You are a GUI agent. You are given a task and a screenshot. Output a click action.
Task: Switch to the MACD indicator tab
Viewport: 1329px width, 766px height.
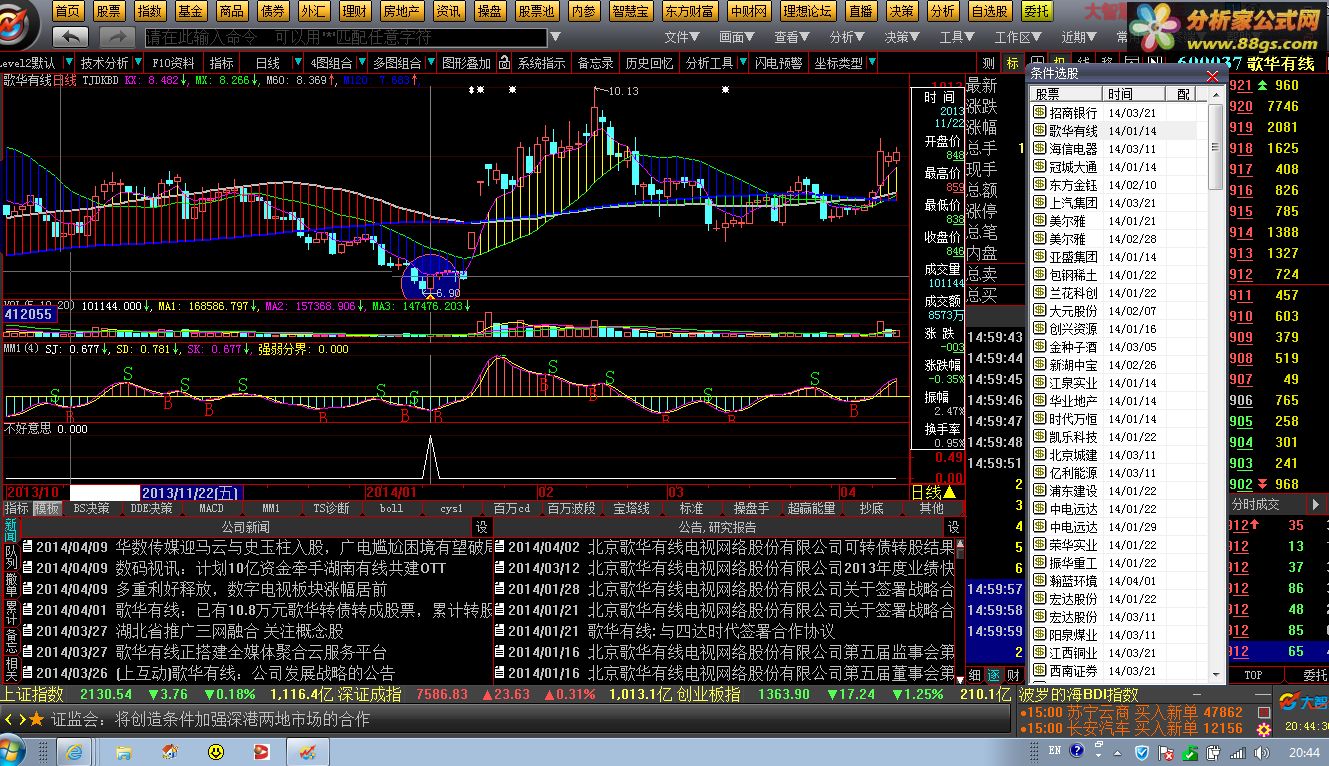point(211,508)
